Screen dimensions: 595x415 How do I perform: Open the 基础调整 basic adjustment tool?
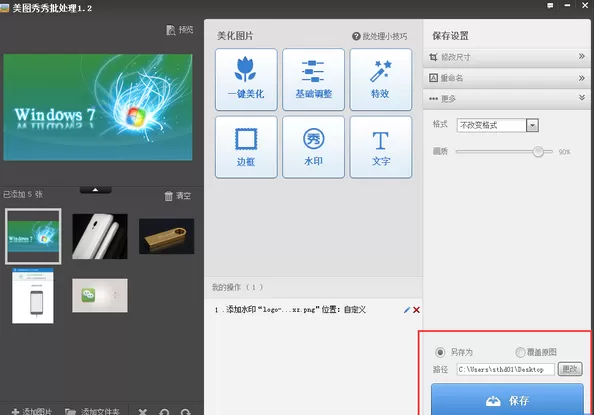(313, 80)
